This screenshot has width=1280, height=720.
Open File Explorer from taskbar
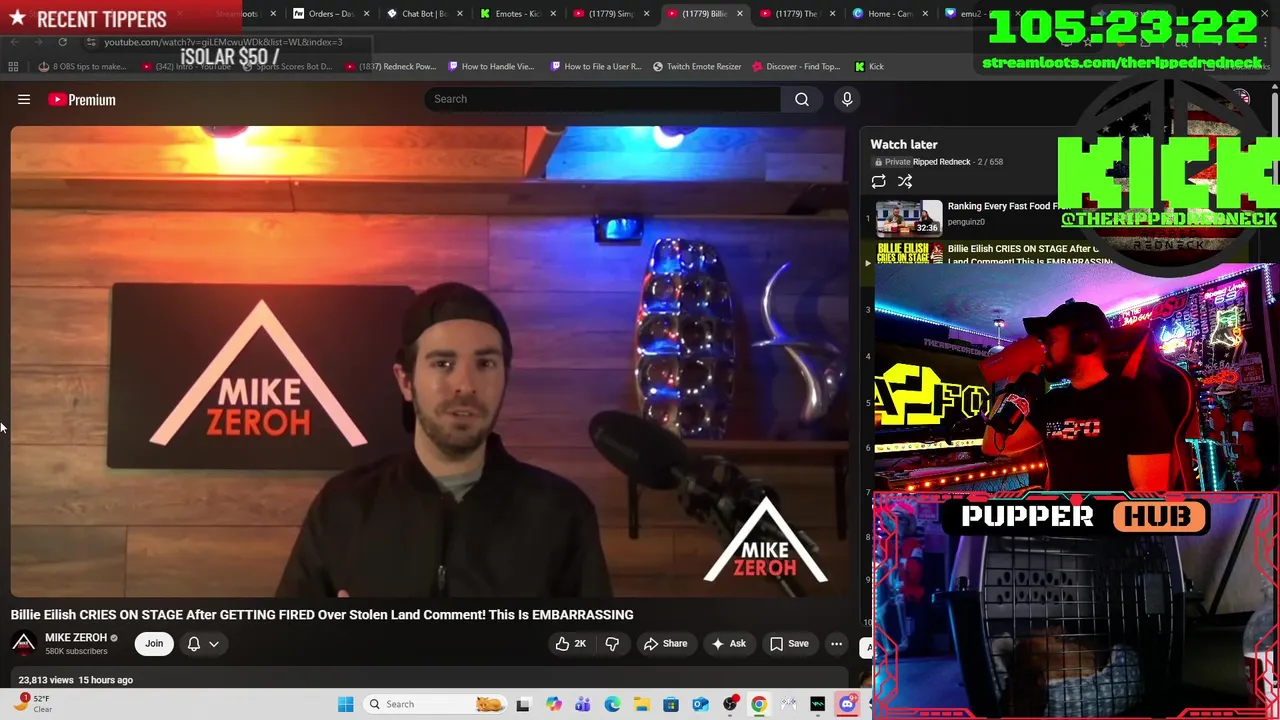(x=641, y=704)
